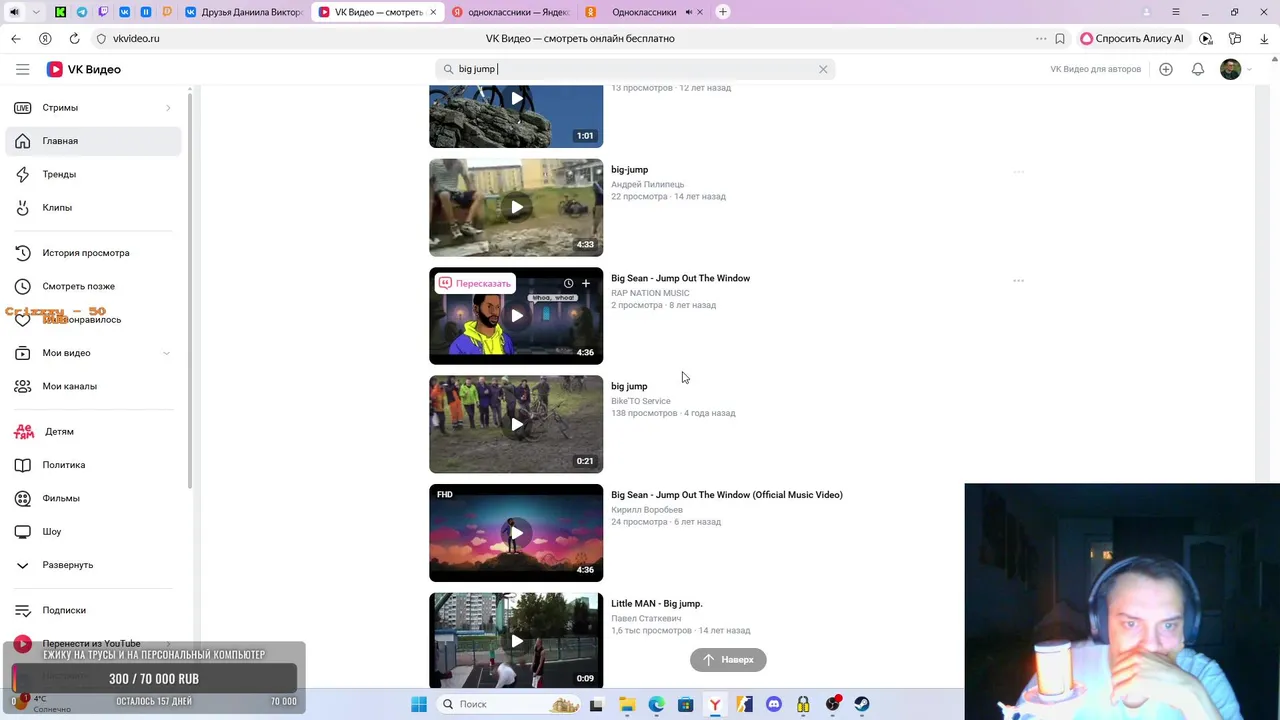
Task: Select the Фильмы category icon
Action: click(23, 498)
